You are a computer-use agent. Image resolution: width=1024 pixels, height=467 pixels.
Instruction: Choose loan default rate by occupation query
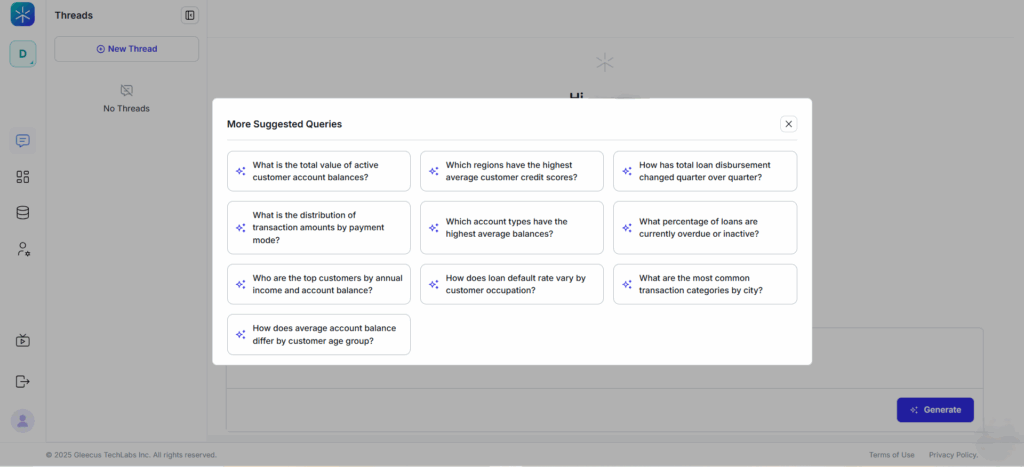(512, 284)
